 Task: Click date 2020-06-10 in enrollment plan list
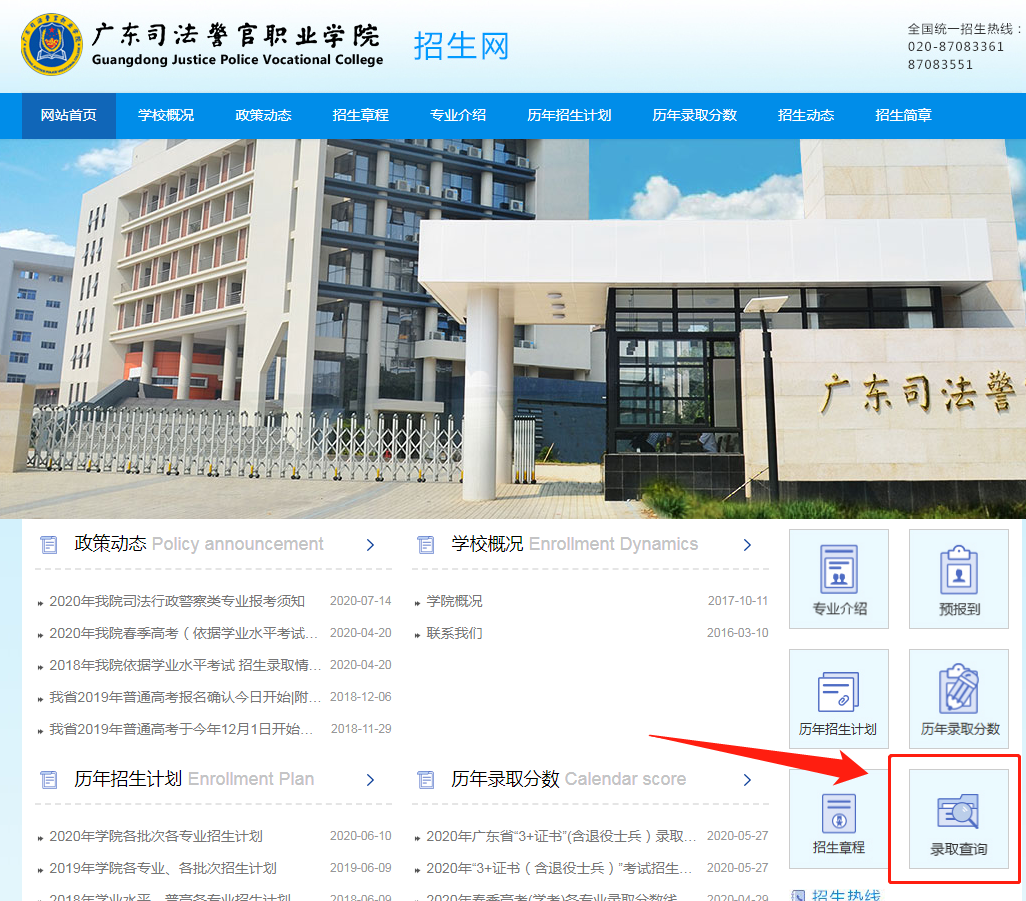[361, 836]
